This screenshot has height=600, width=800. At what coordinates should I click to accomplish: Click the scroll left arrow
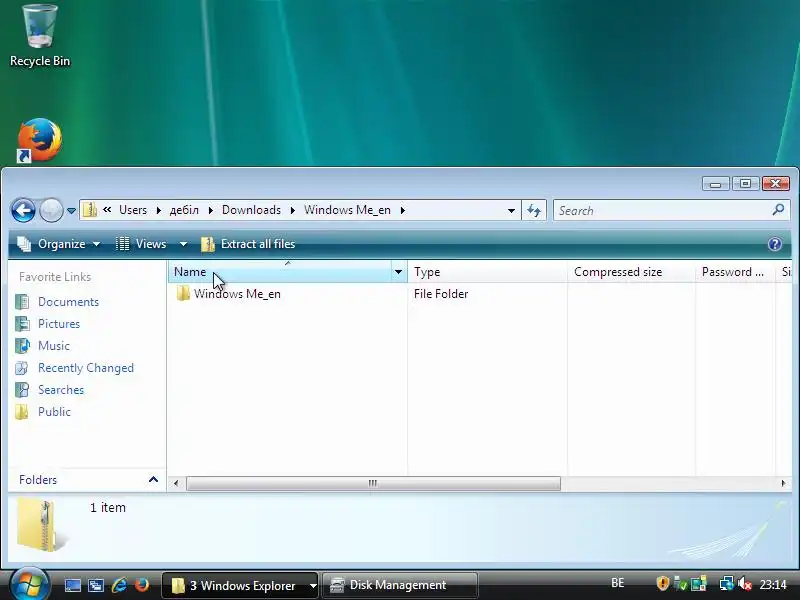tap(176, 483)
